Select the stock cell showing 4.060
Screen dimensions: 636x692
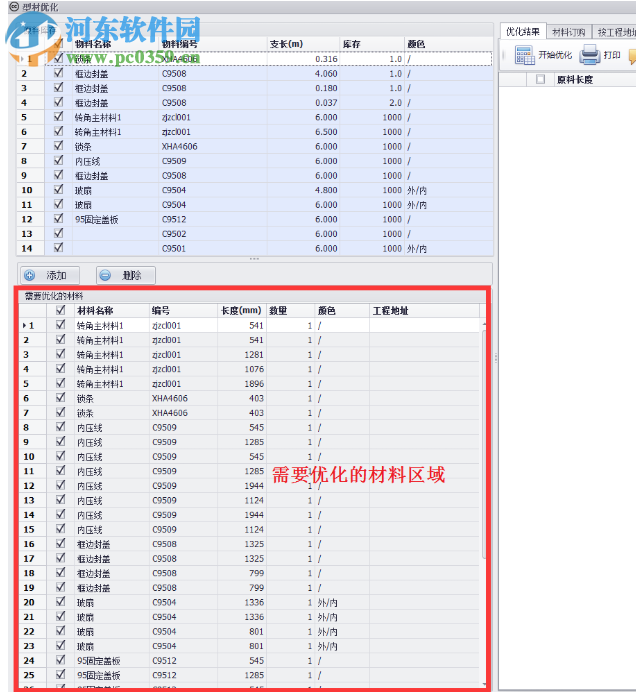303,74
